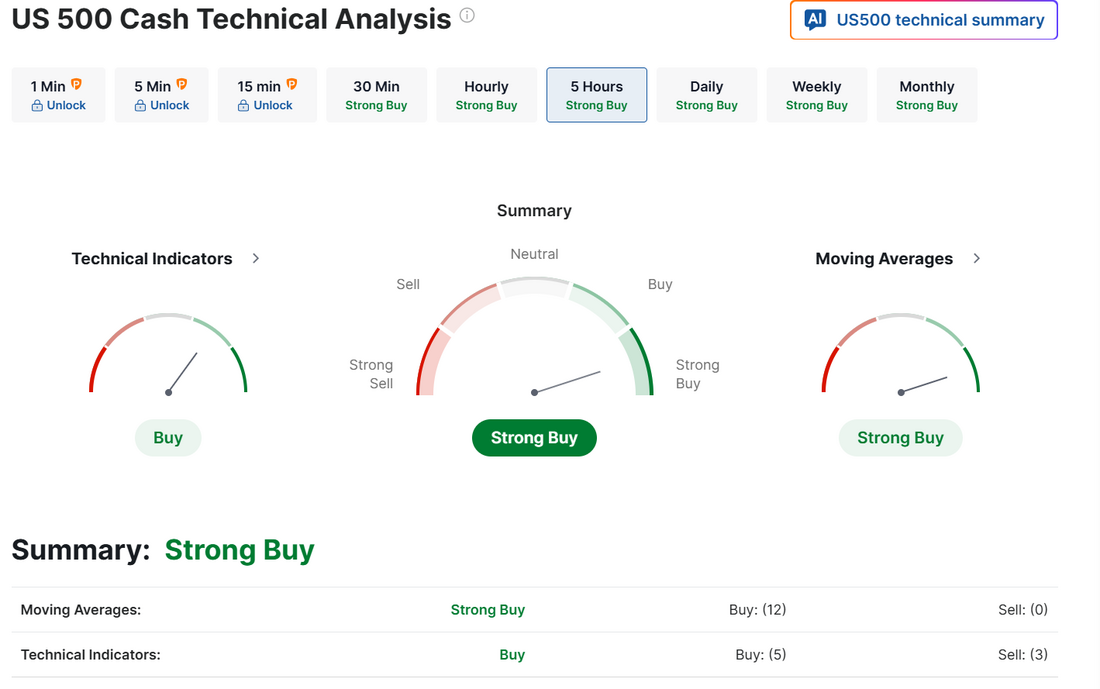Screen dimensions: 1100x689
Task: Click the green Strong Buy summary pill
Action: pyautogui.click(x=534, y=438)
